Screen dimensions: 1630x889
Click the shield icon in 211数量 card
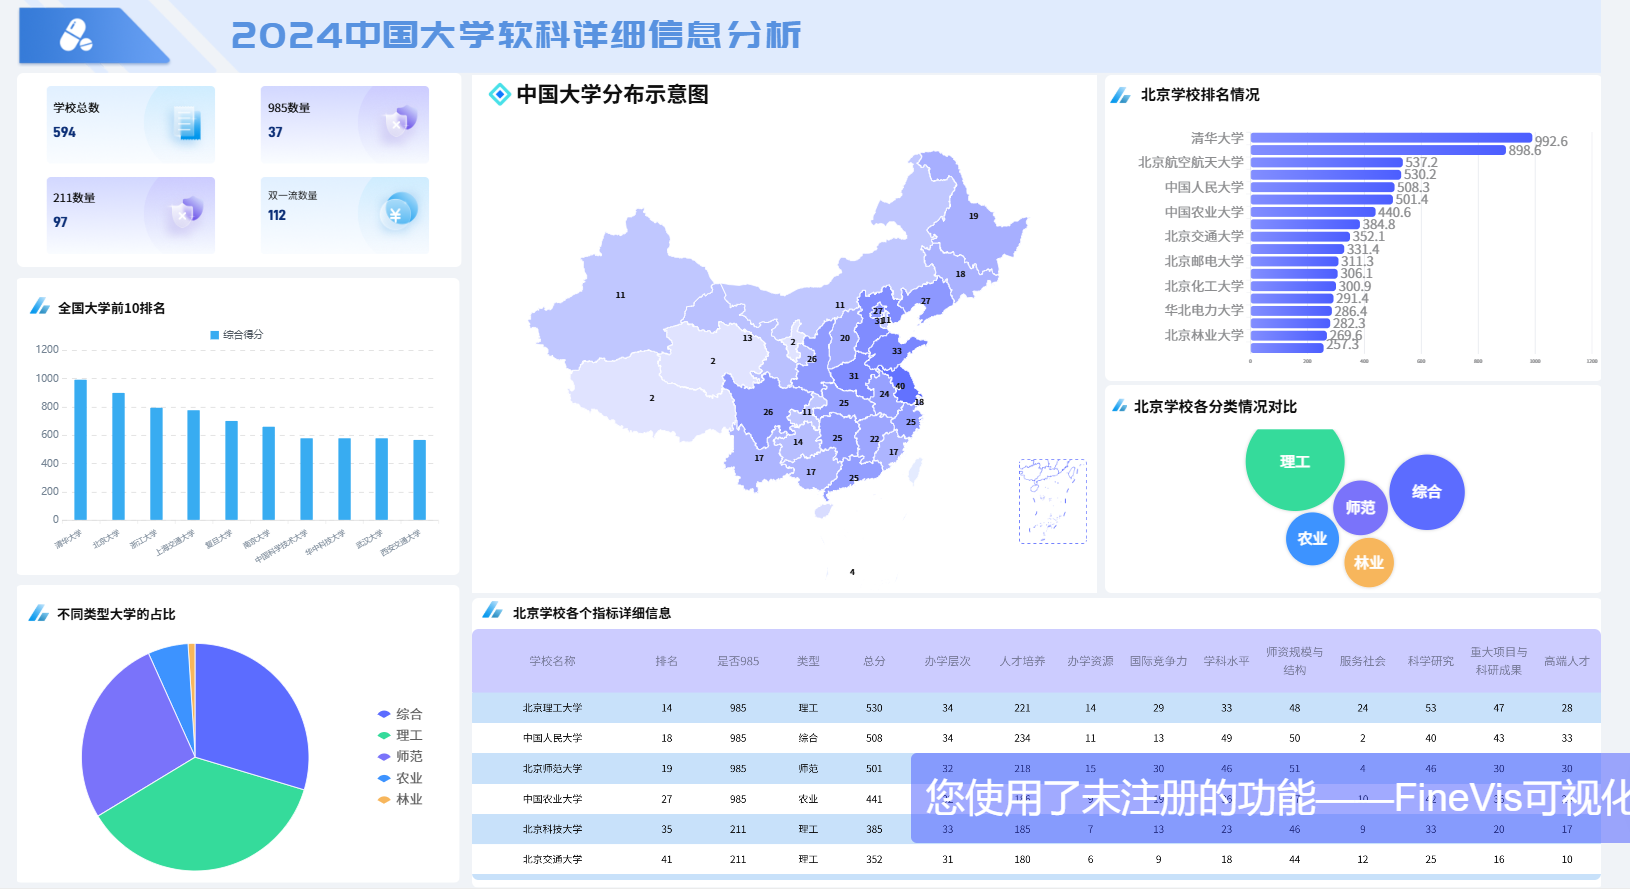pos(184,212)
